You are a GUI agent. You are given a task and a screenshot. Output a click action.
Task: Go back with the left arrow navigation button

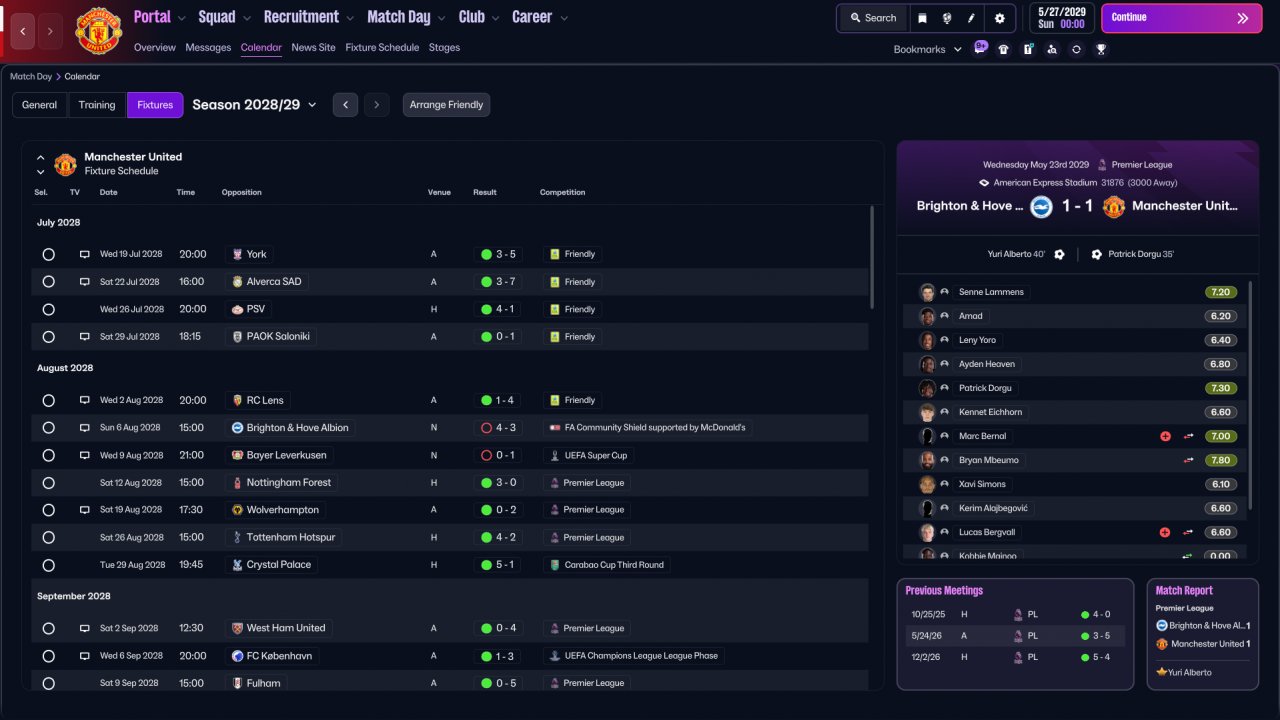[x=23, y=32]
